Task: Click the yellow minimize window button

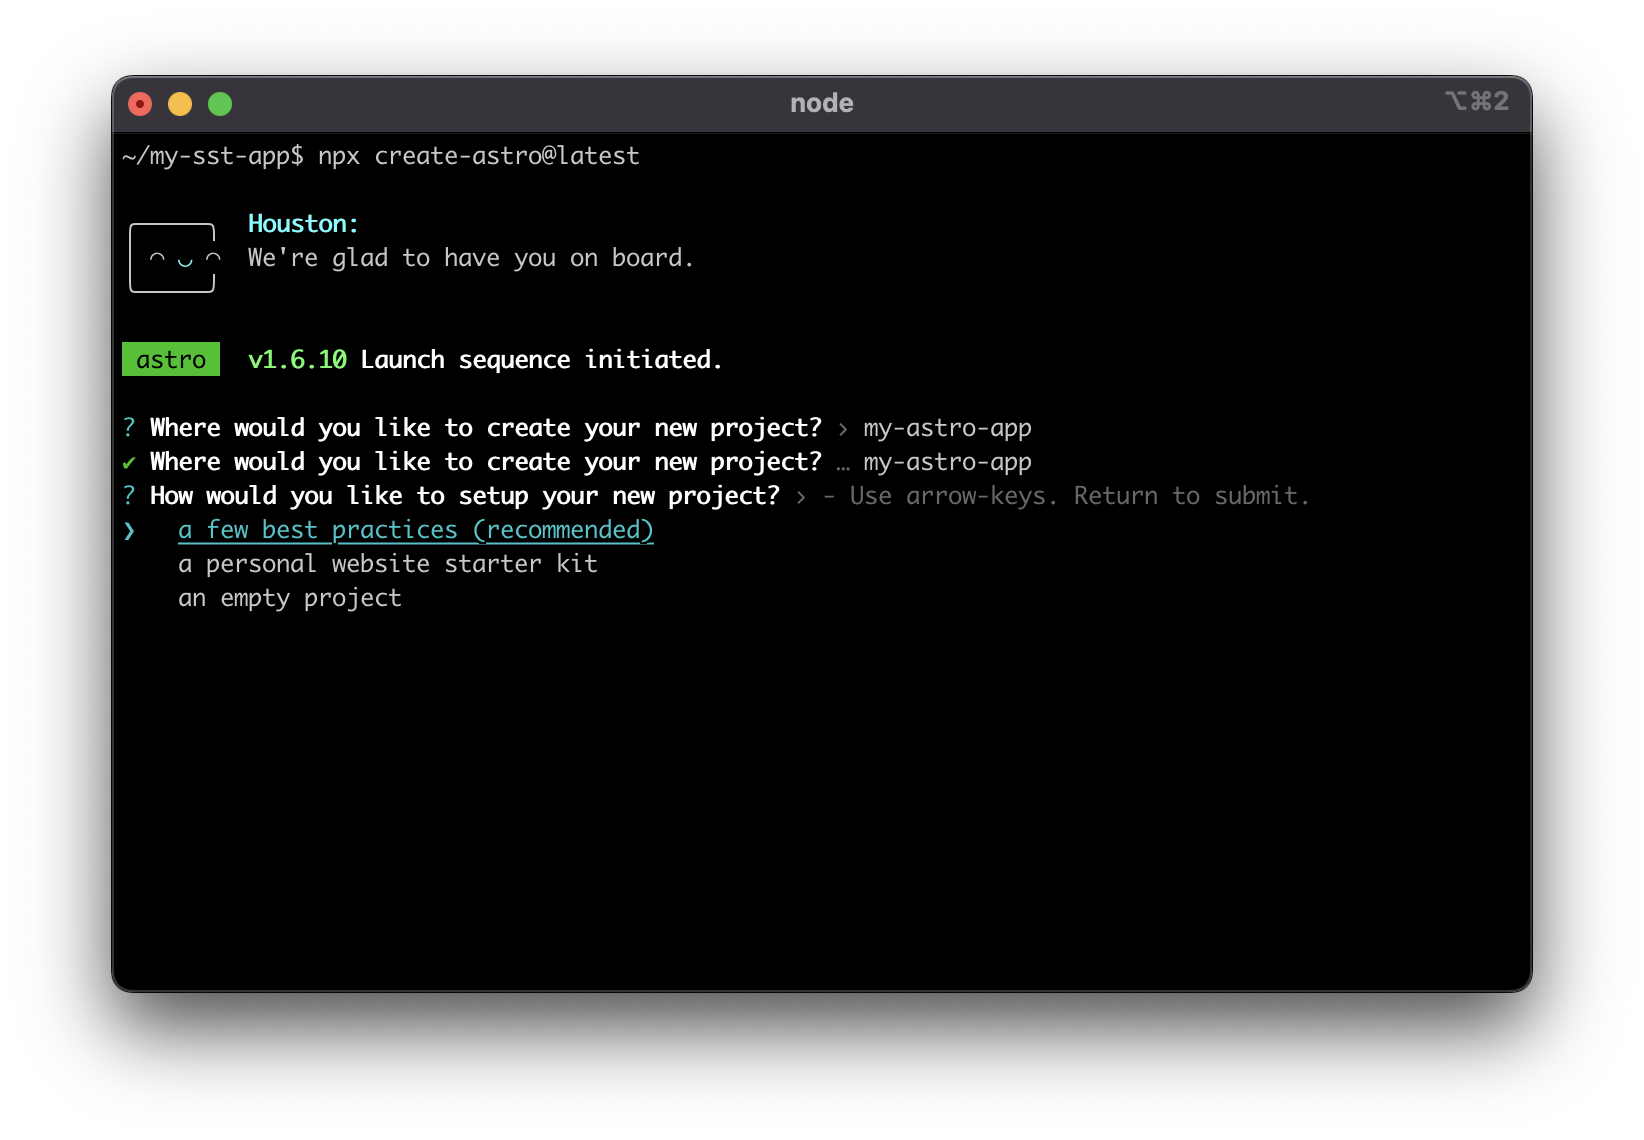Action: point(180,104)
